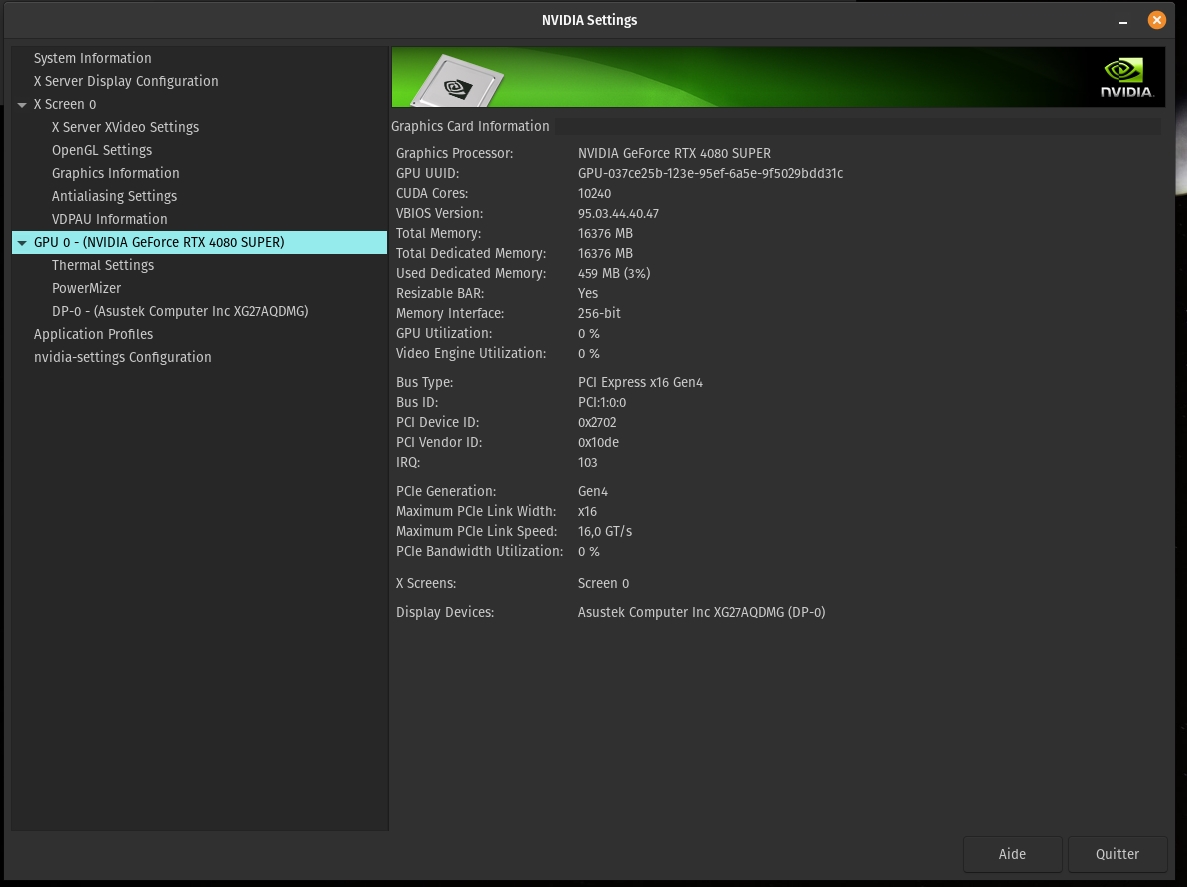This screenshot has height=887, width=1187.
Task: Select X Server Display Configuration
Action: point(126,81)
